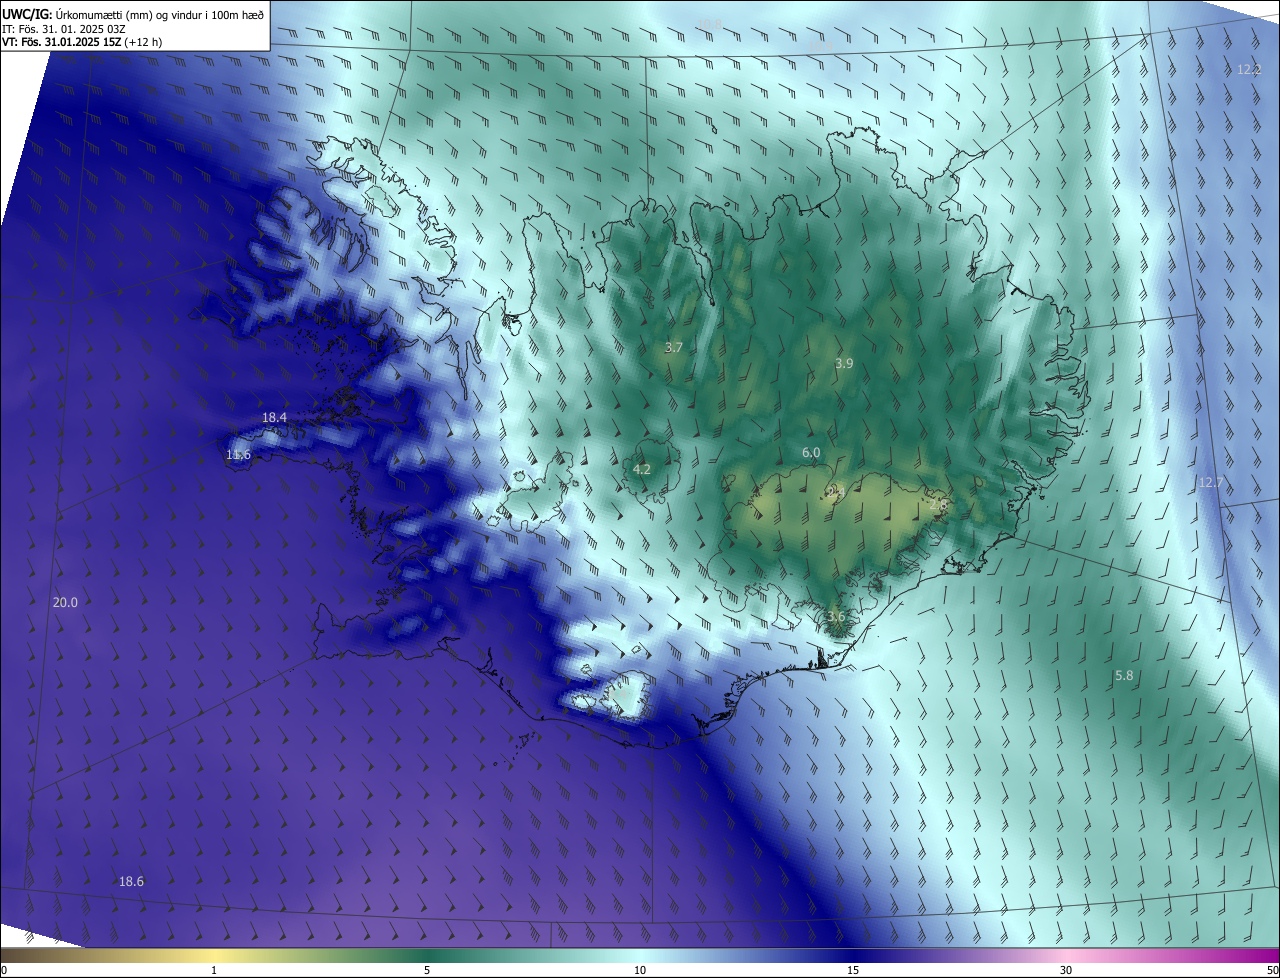Screen dimensions: 1280x978
Task: Click the 2.8 value label on eastern Vatnajökull
Action: pos(937,506)
